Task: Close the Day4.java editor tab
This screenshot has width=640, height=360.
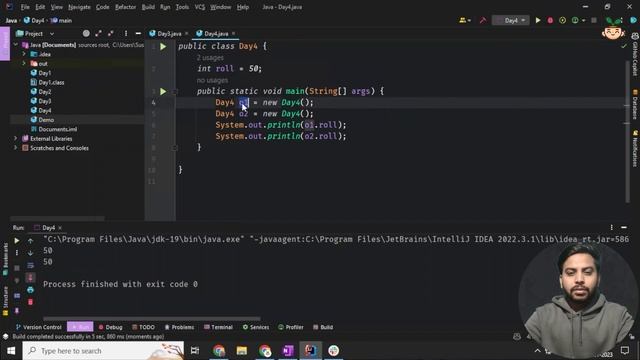Action: click(x=233, y=33)
